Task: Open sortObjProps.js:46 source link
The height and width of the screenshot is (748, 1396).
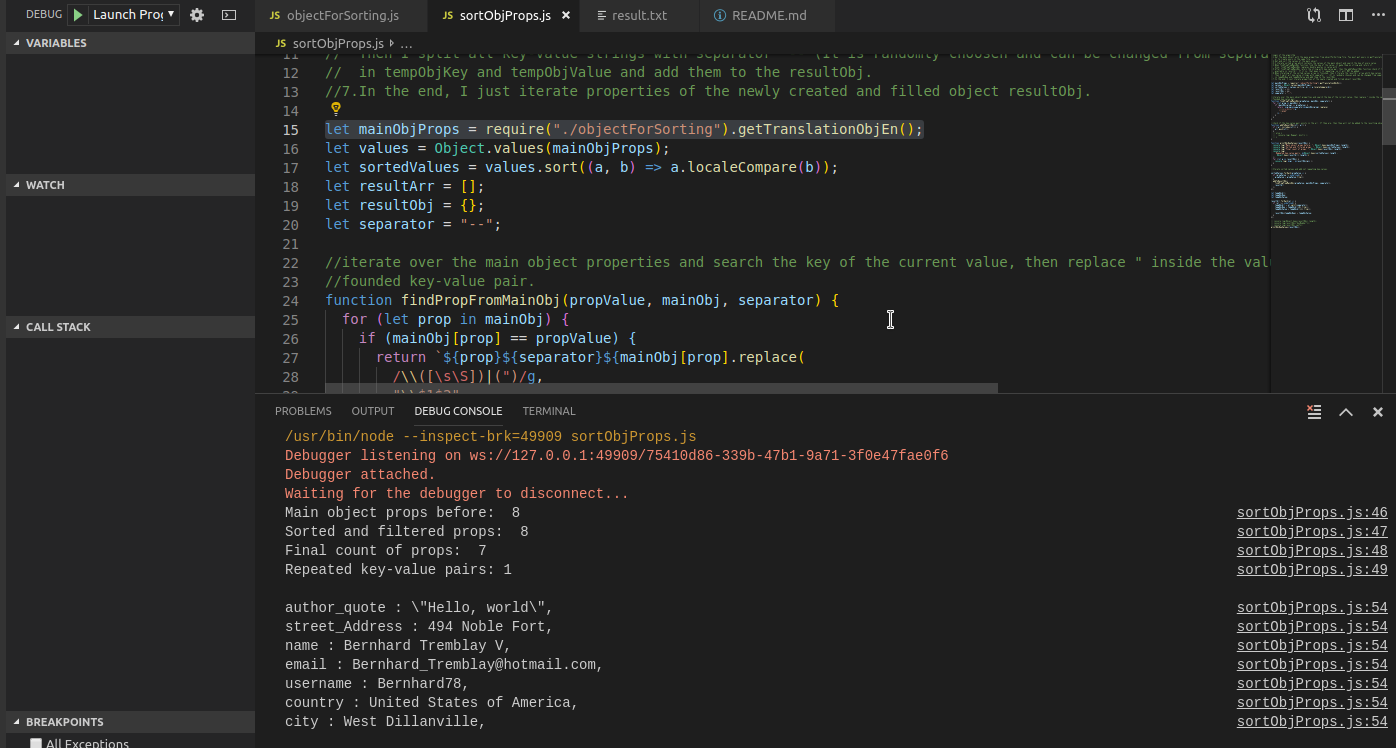Action: point(1312,513)
